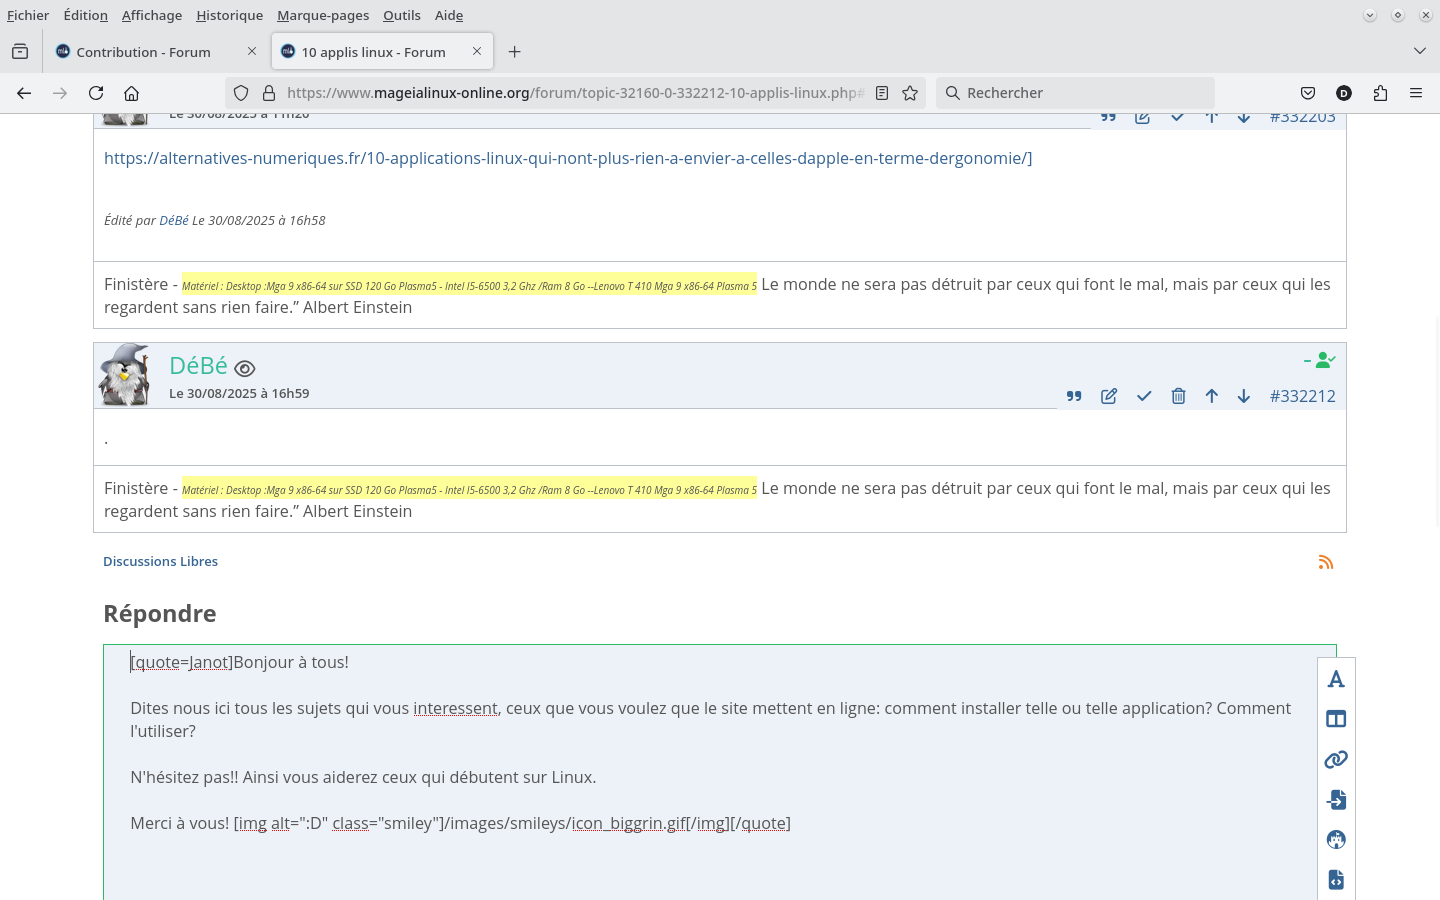This screenshot has width=1440, height=900.
Task: Open the RSS feed icon
Action: tap(1326, 562)
